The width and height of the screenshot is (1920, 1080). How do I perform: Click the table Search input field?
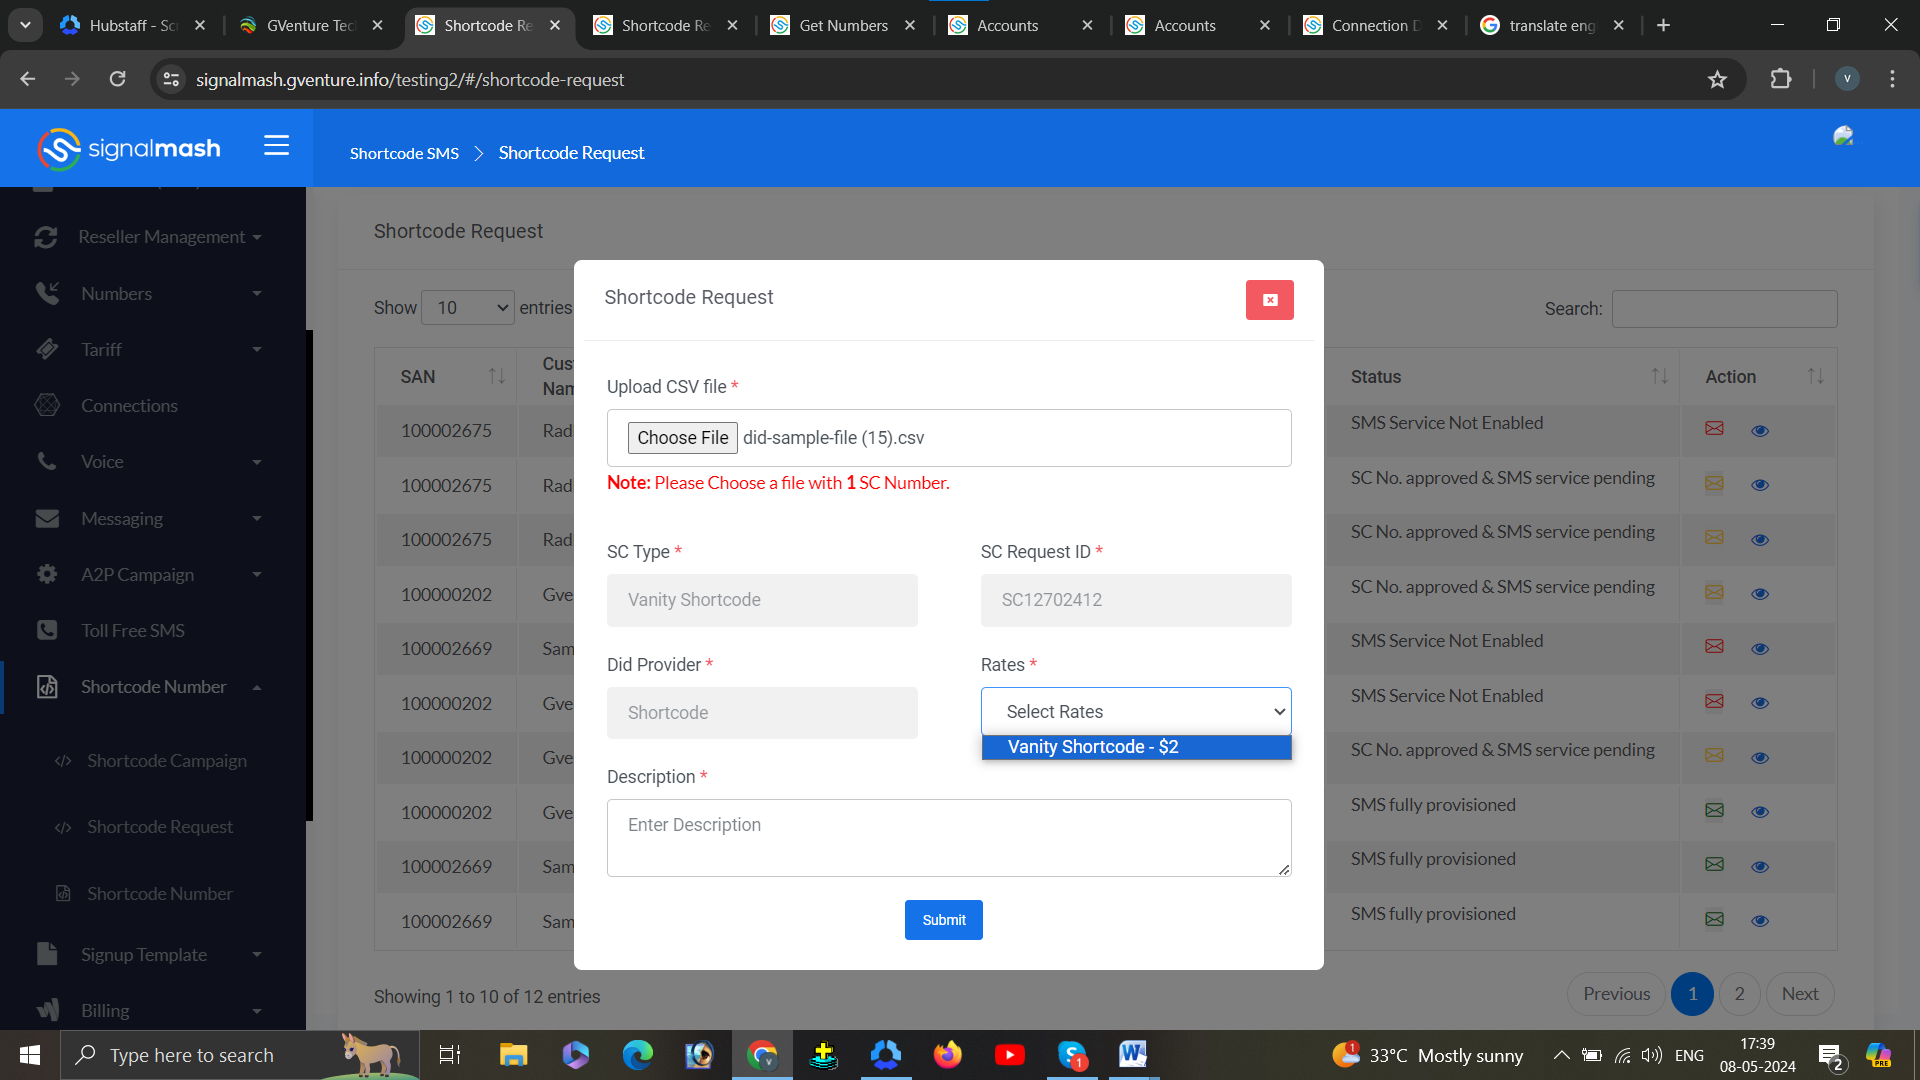point(1724,309)
